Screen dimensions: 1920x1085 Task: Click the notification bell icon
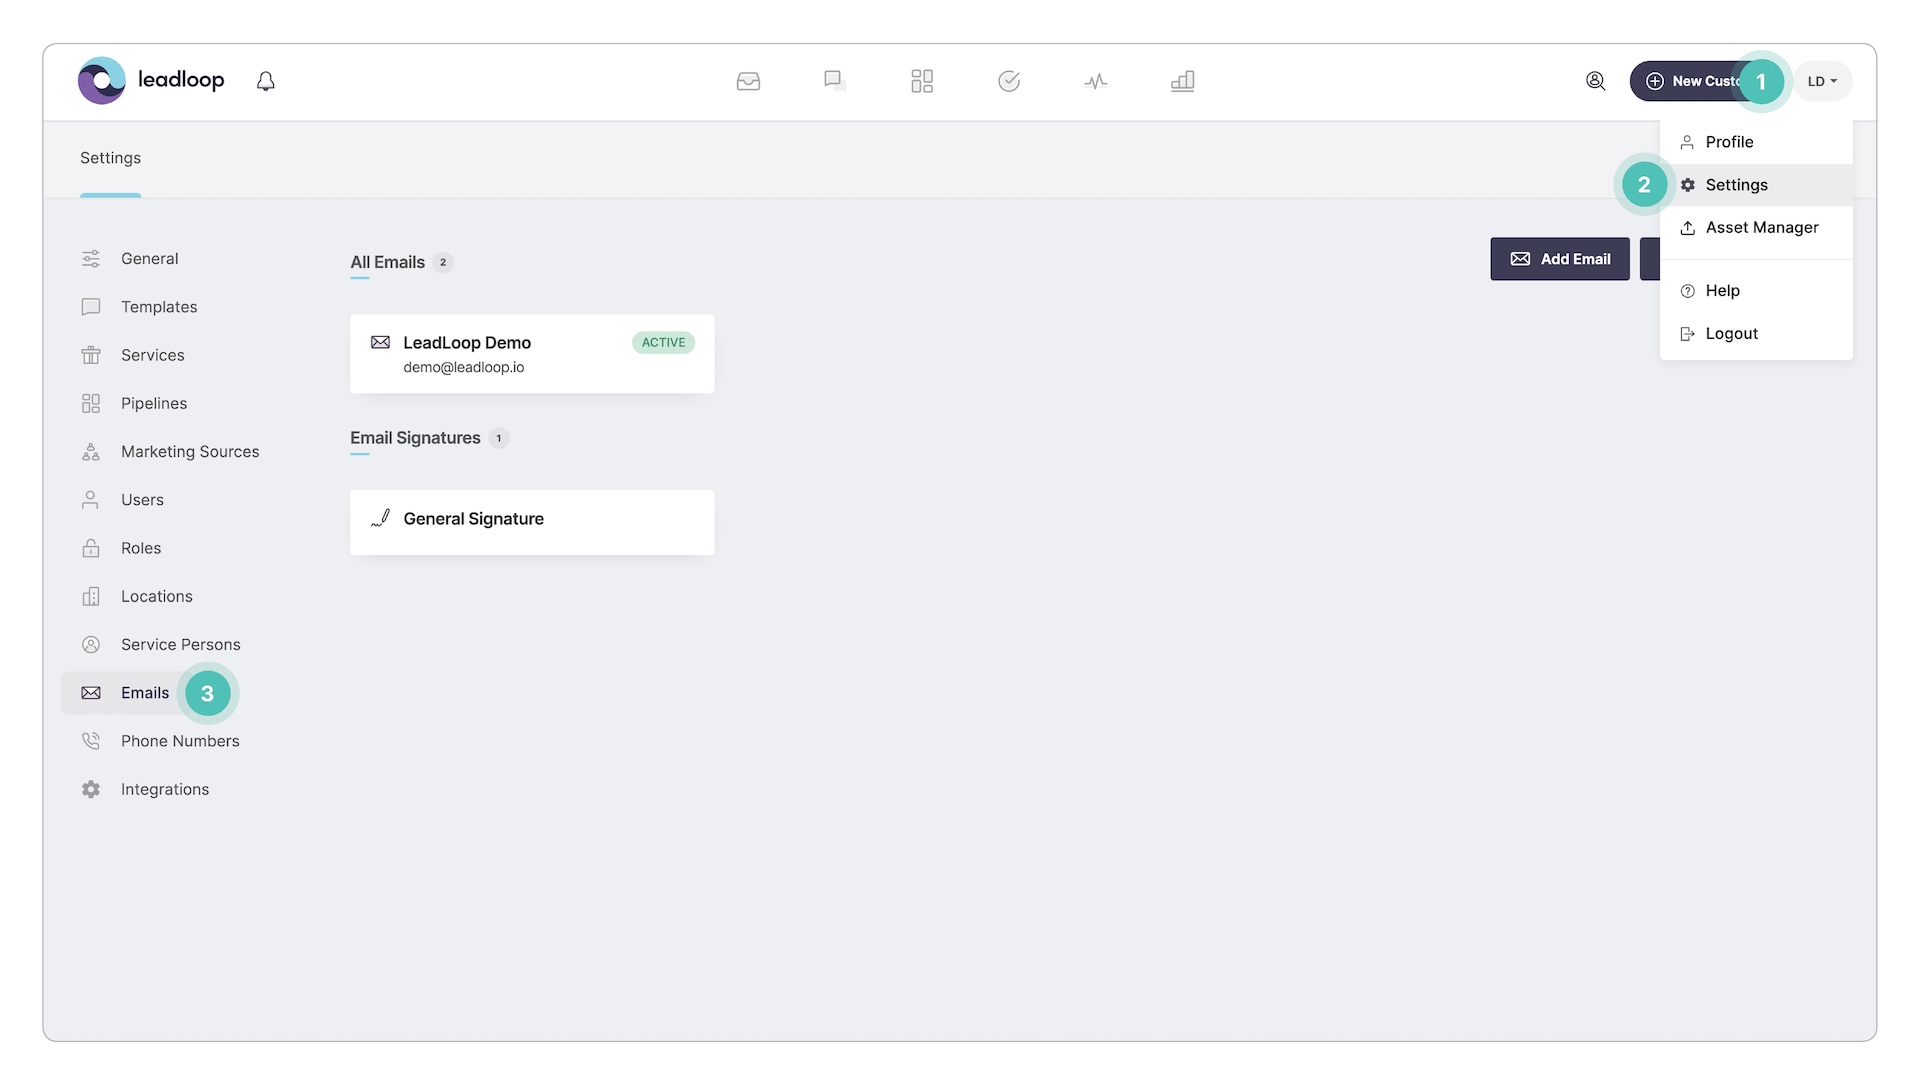click(x=265, y=80)
